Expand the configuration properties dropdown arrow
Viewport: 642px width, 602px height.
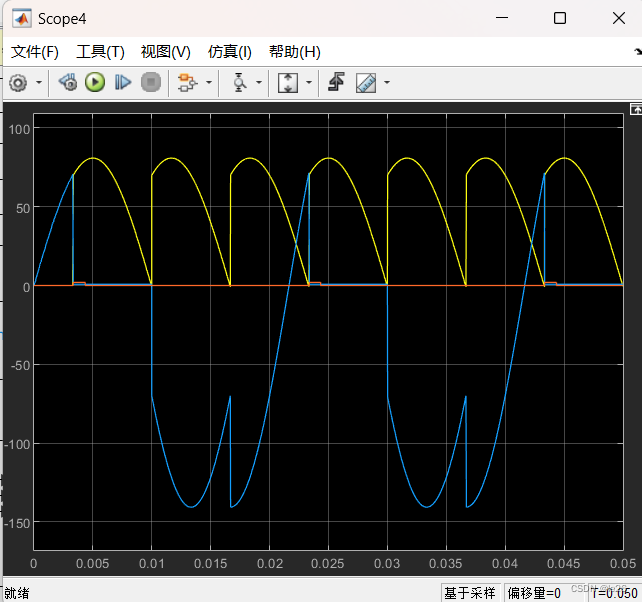[x=39, y=83]
